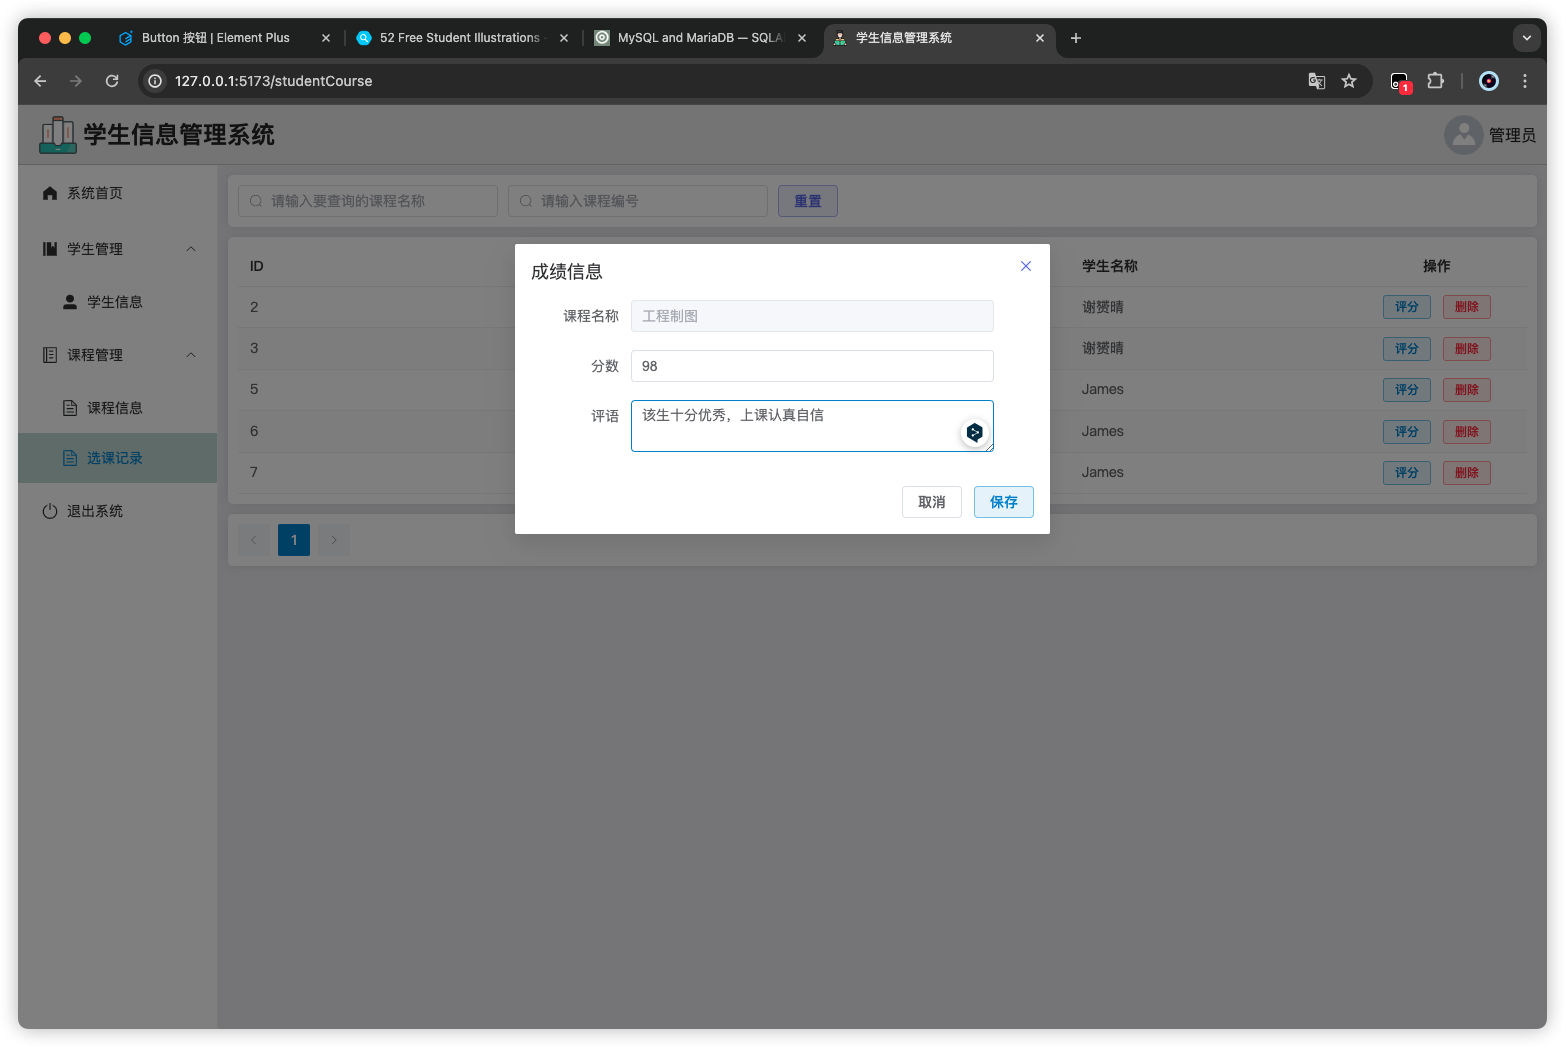Click the 课程名称 search input
The image size is (1565, 1047).
click(x=368, y=201)
